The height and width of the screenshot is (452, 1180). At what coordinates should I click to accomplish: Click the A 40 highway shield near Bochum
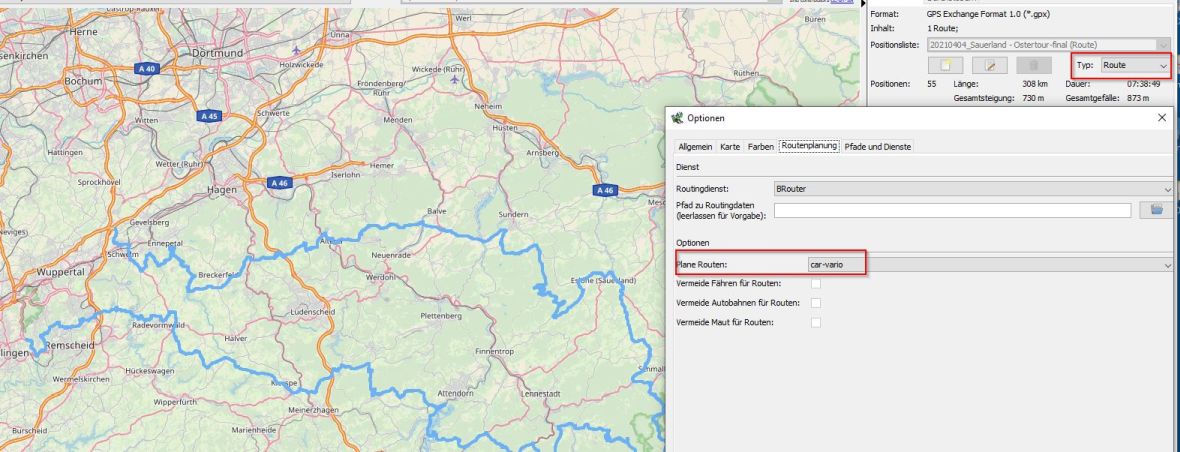[x=147, y=69]
